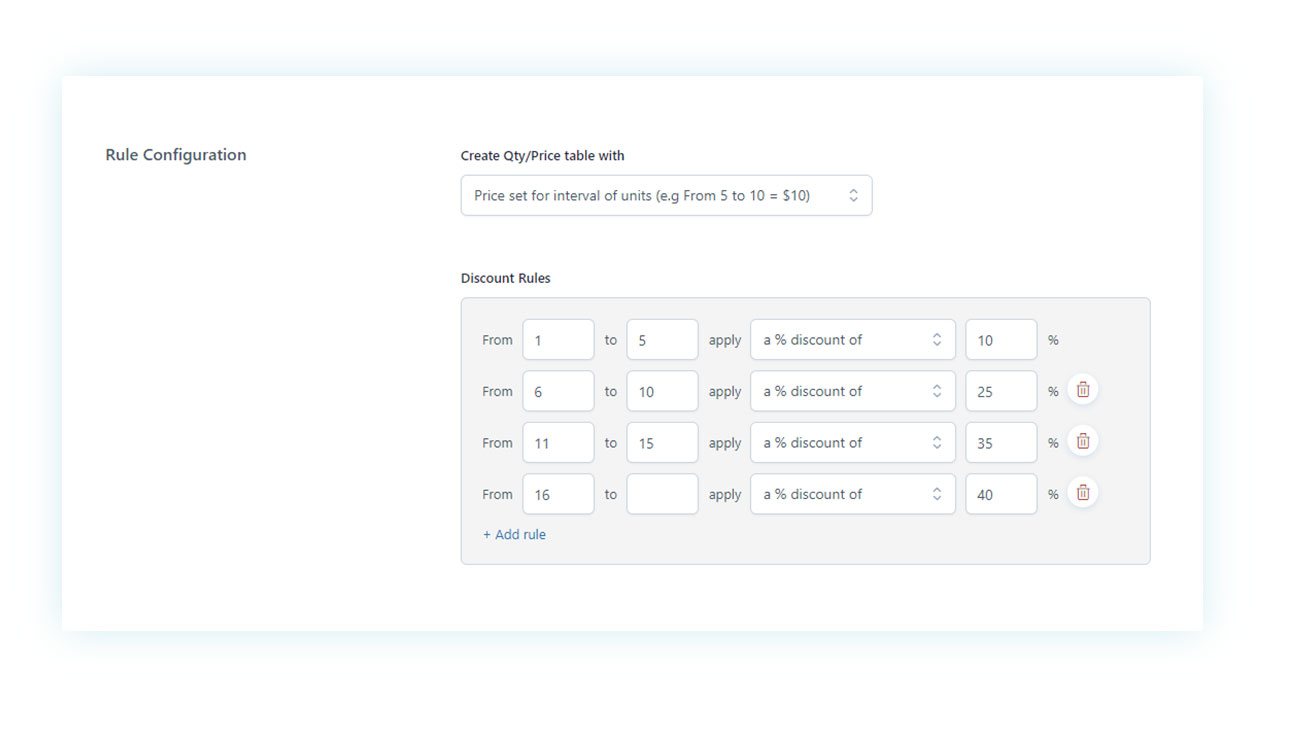Image resolution: width=1300 pixels, height=737 pixels.
Task: Focus the From field containing 16
Action: (x=558, y=494)
